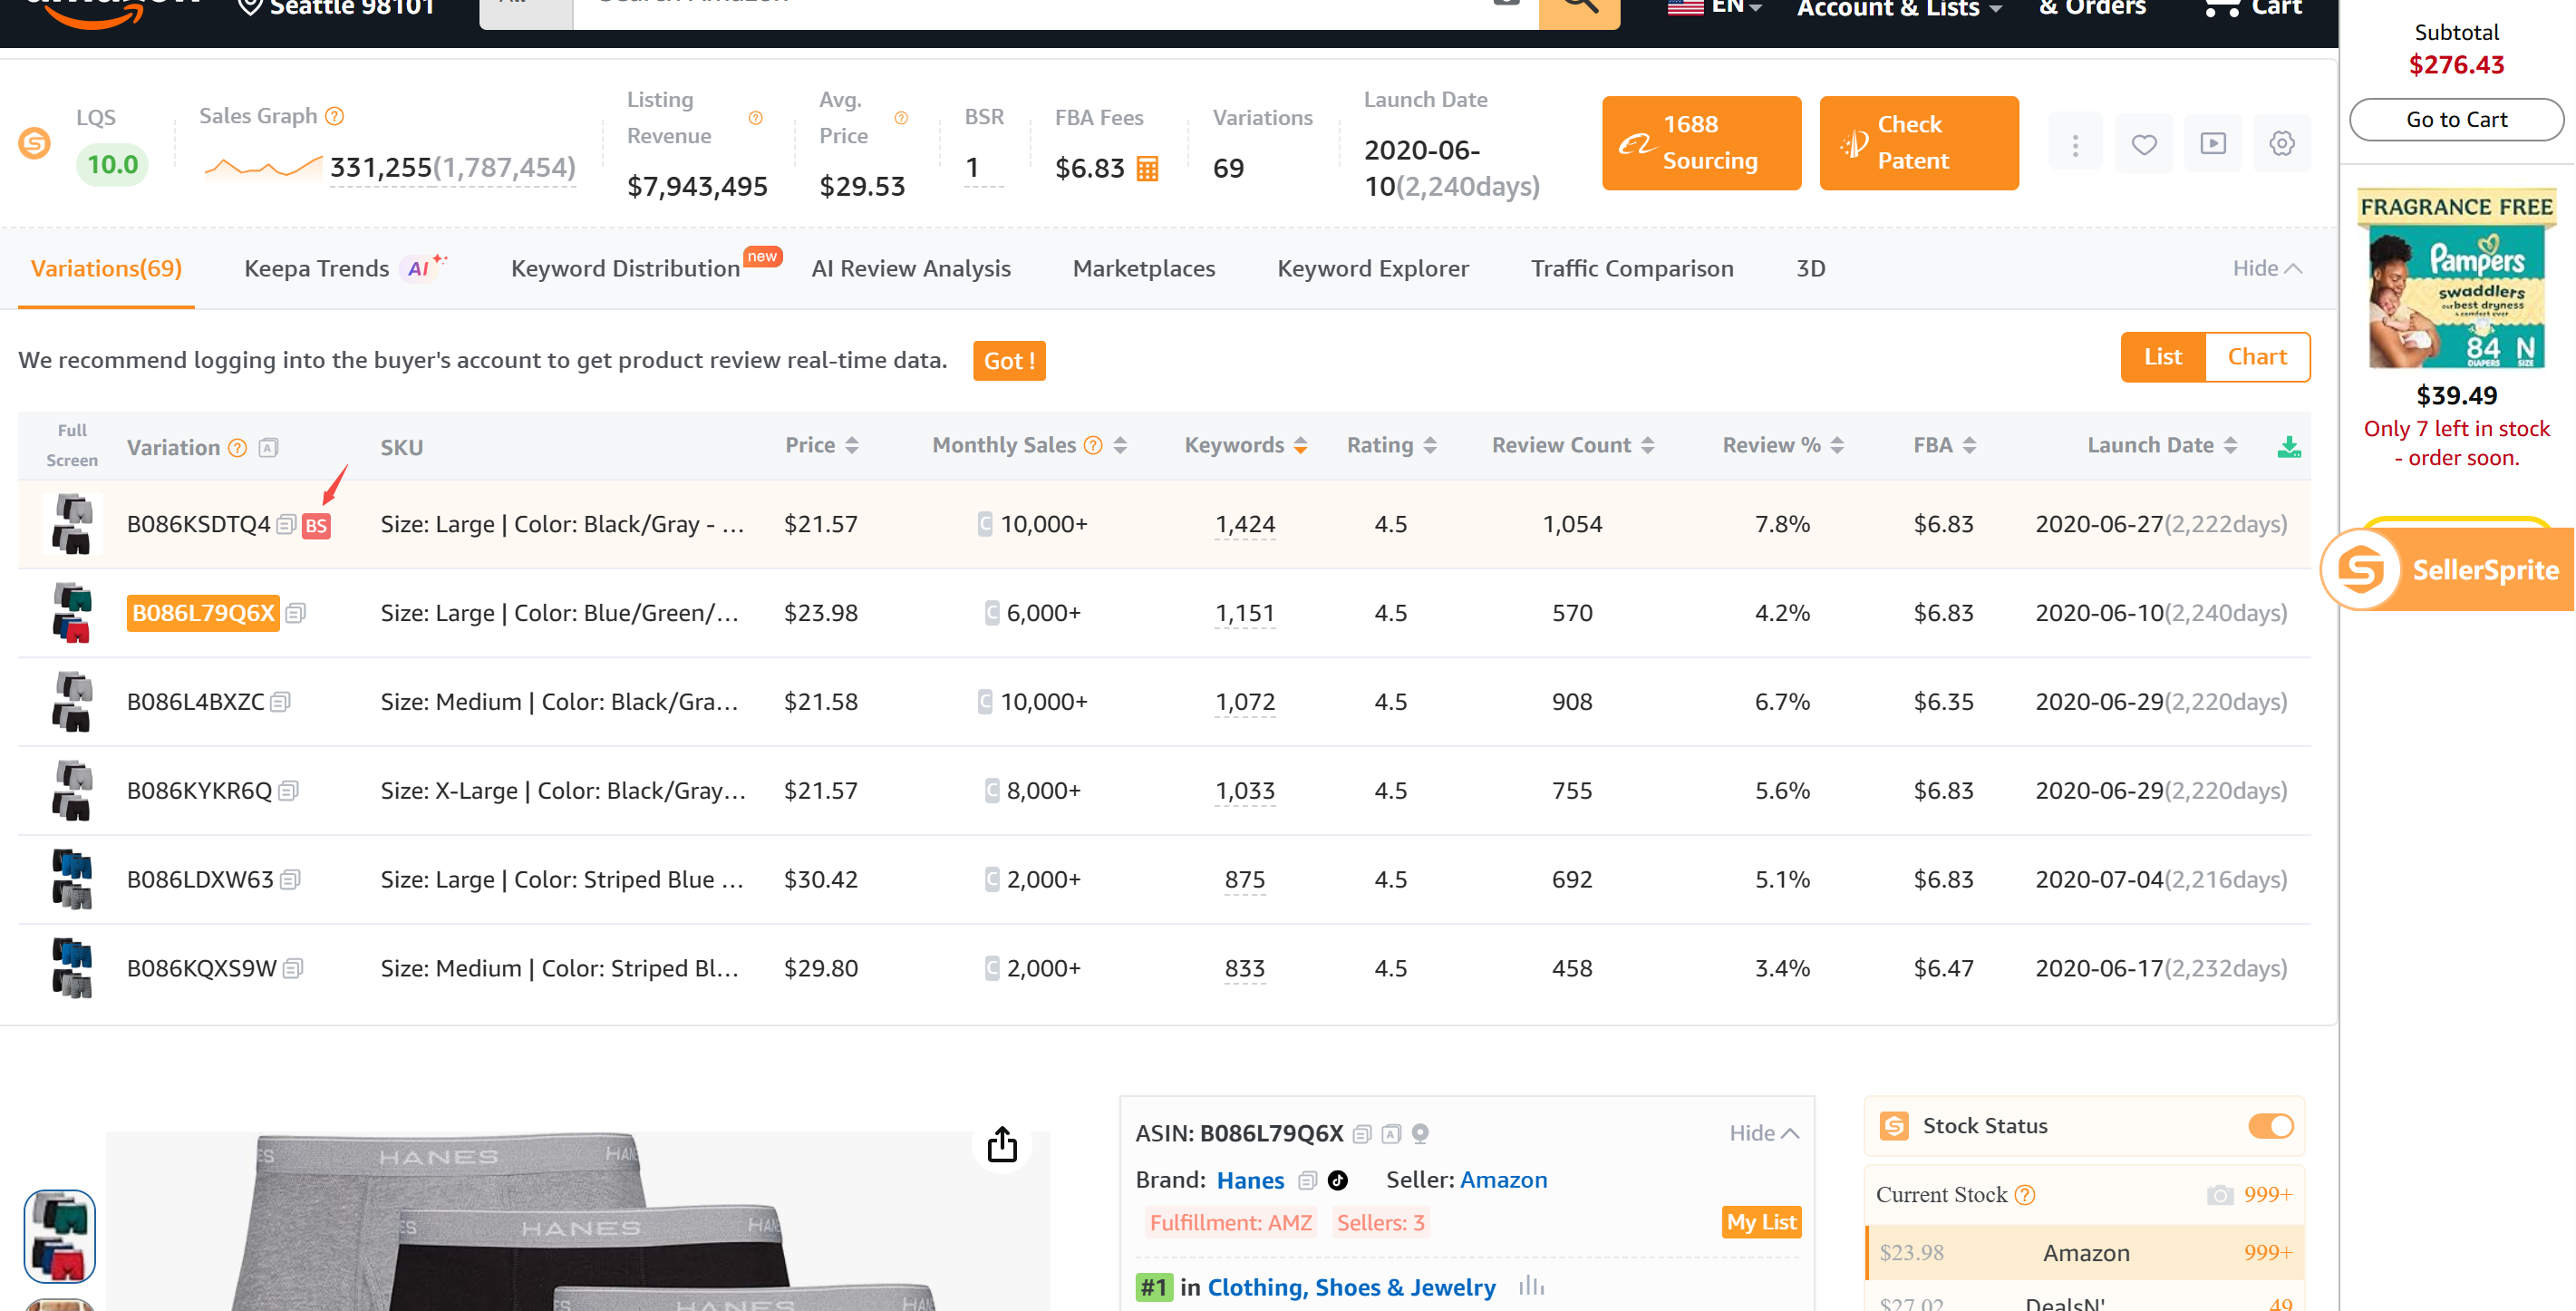This screenshot has height=1311, width=2576.
Task: Click the Sales Graph help icon
Action: [x=335, y=116]
